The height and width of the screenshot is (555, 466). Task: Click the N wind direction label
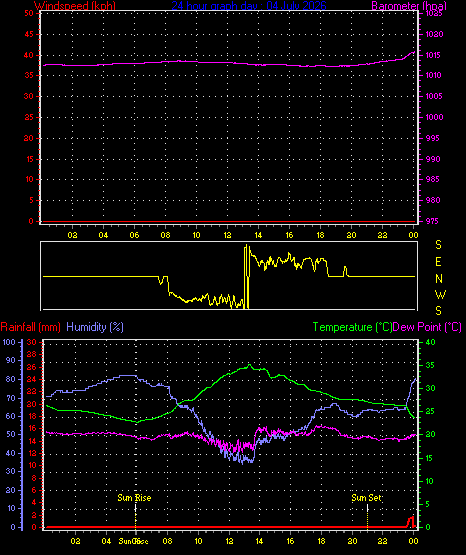(x=439, y=279)
